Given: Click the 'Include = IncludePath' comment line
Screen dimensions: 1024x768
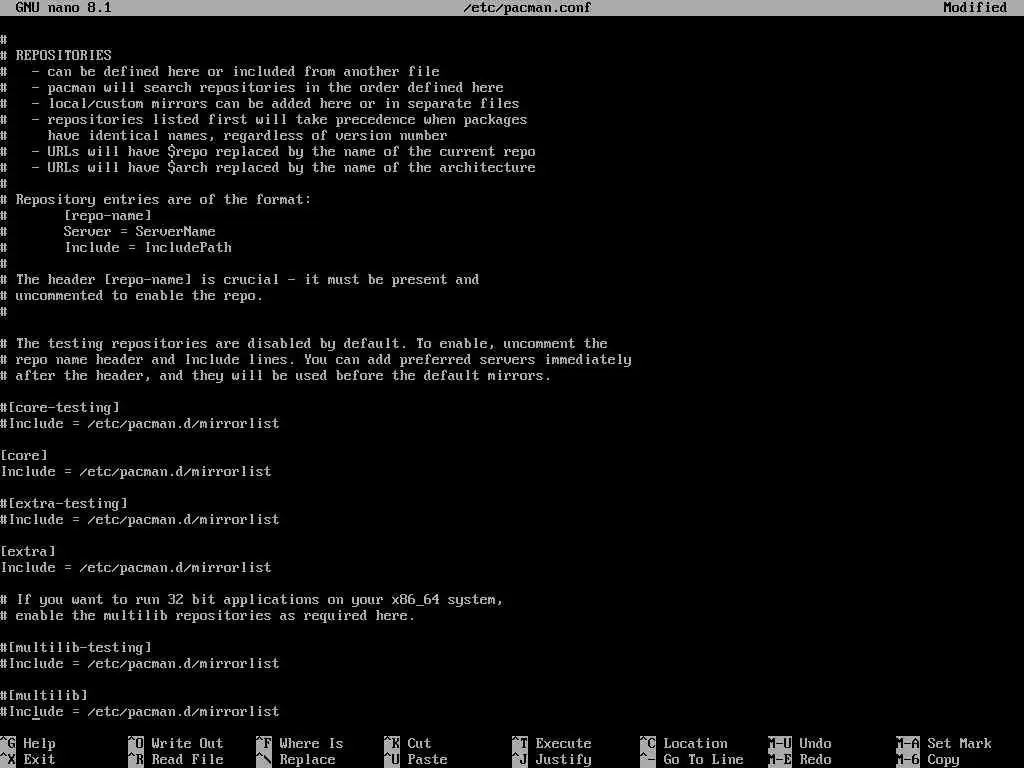Looking at the screenshot, I should (116, 248).
